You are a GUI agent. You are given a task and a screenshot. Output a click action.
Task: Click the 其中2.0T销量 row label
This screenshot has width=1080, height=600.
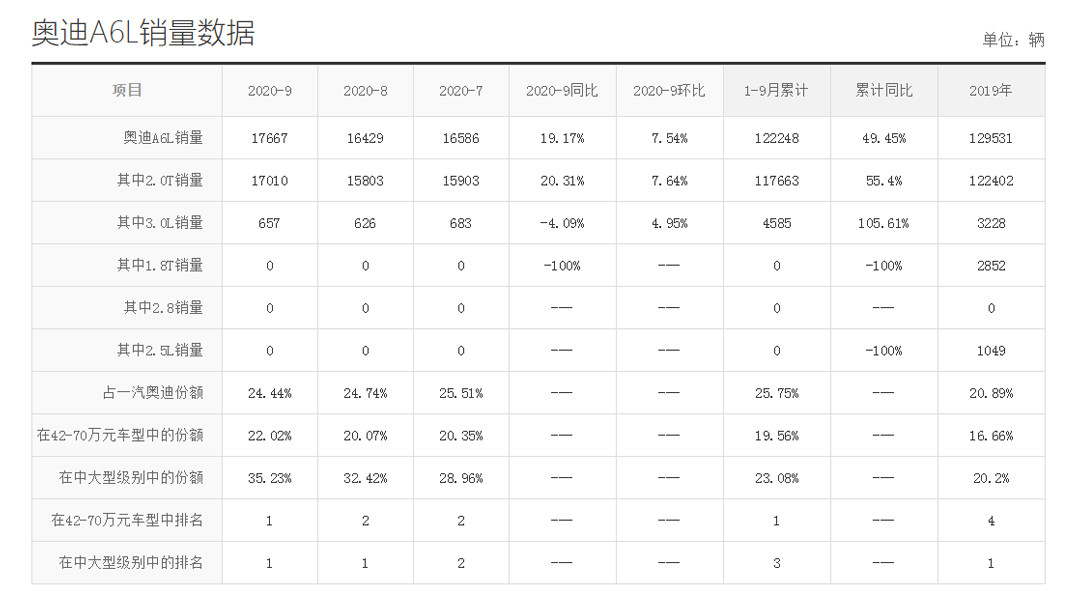tap(159, 181)
